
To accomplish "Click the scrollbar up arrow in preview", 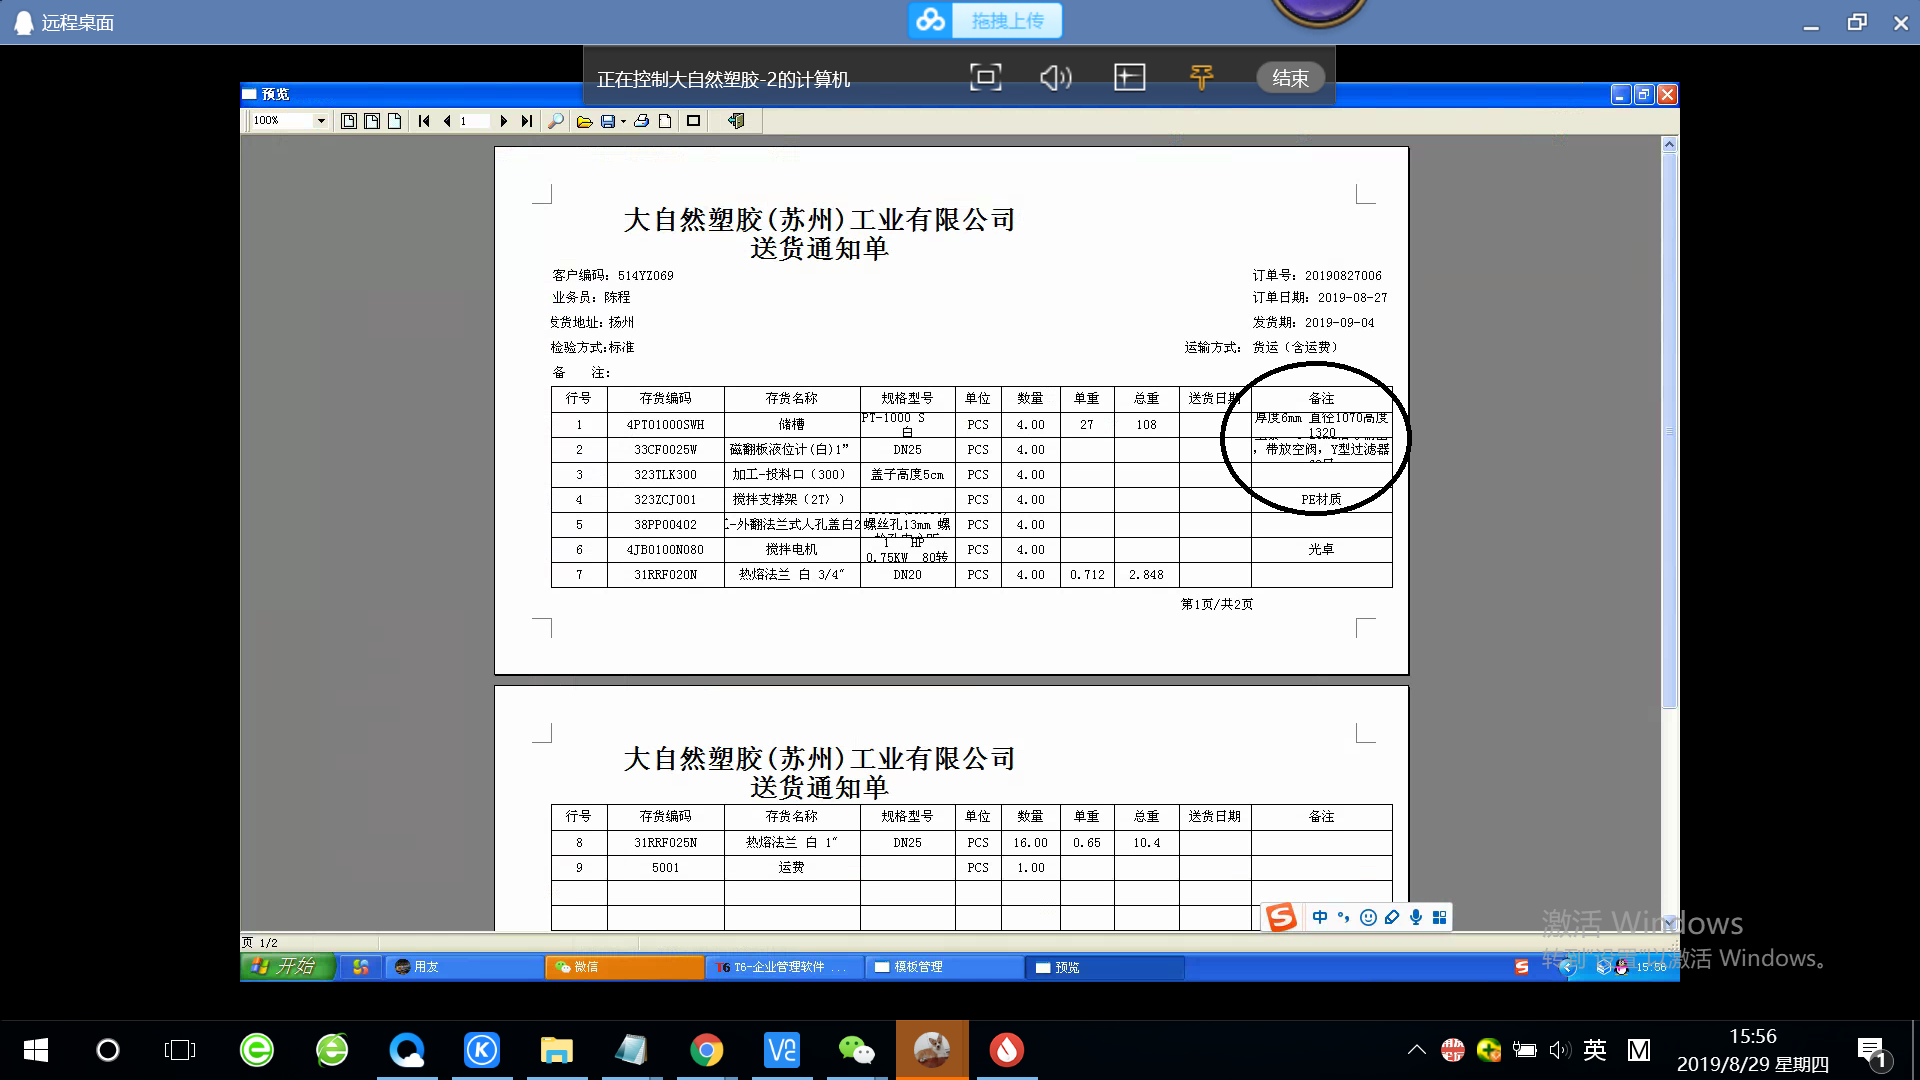I will (1669, 145).
